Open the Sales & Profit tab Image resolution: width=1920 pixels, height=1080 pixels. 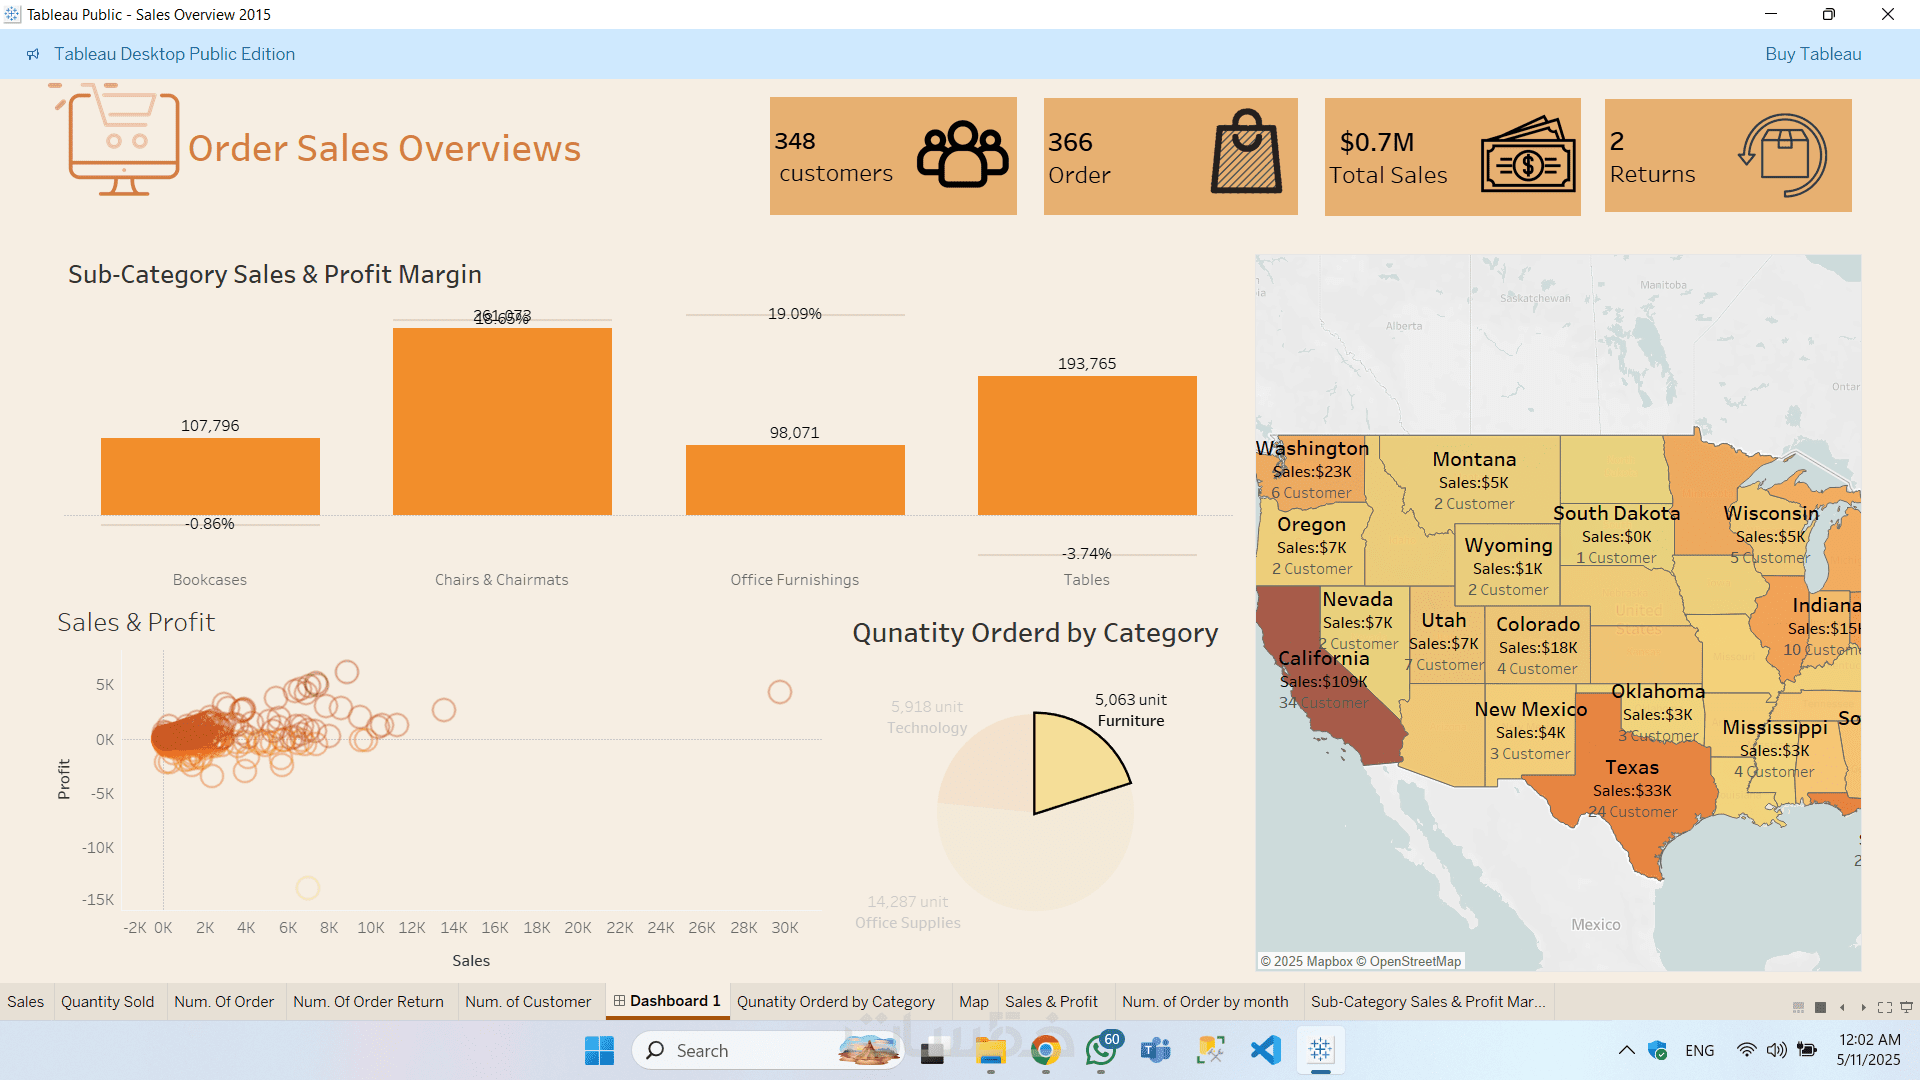(1051, 1001)
